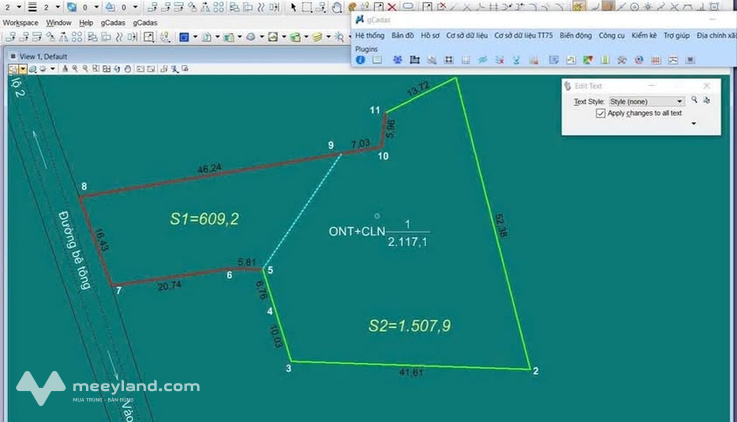Click the Fit View icon in view toolbar
Image resolution: width=737 pixels, height=422 pixels.
107,69
